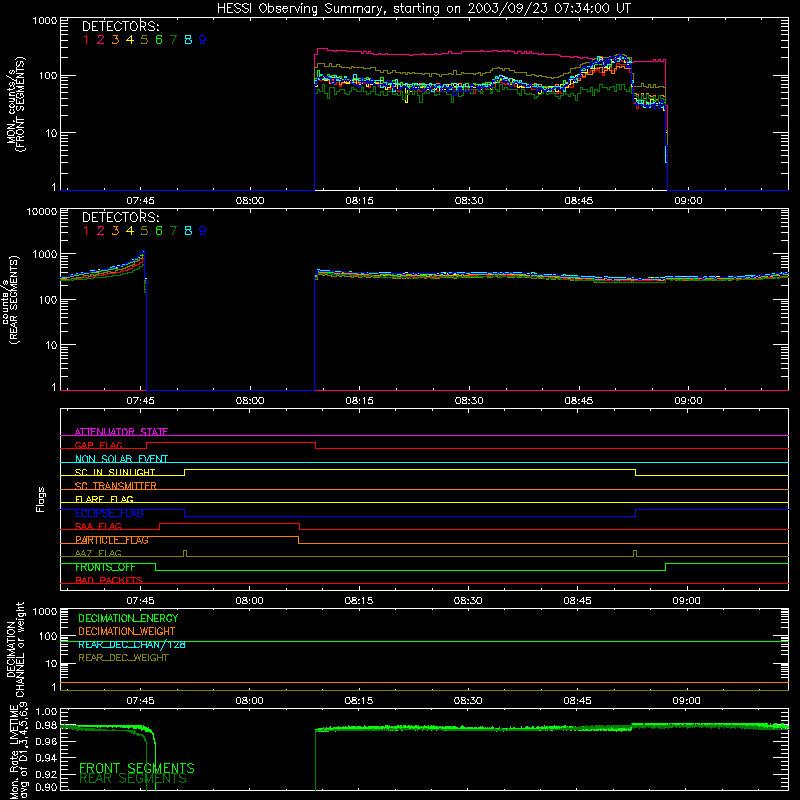
Task: Click the vertical Flags axis label
Action: coord(40,499)
